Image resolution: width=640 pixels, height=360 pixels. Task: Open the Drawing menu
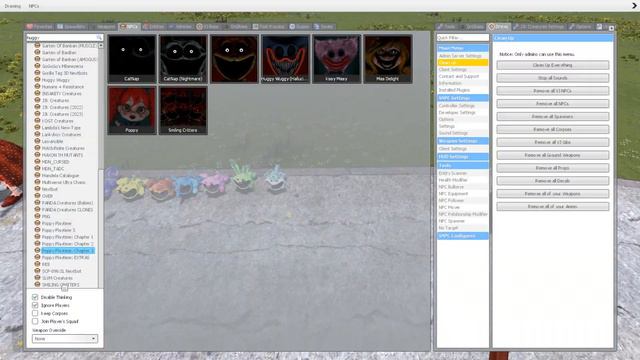tap(13, 6)
